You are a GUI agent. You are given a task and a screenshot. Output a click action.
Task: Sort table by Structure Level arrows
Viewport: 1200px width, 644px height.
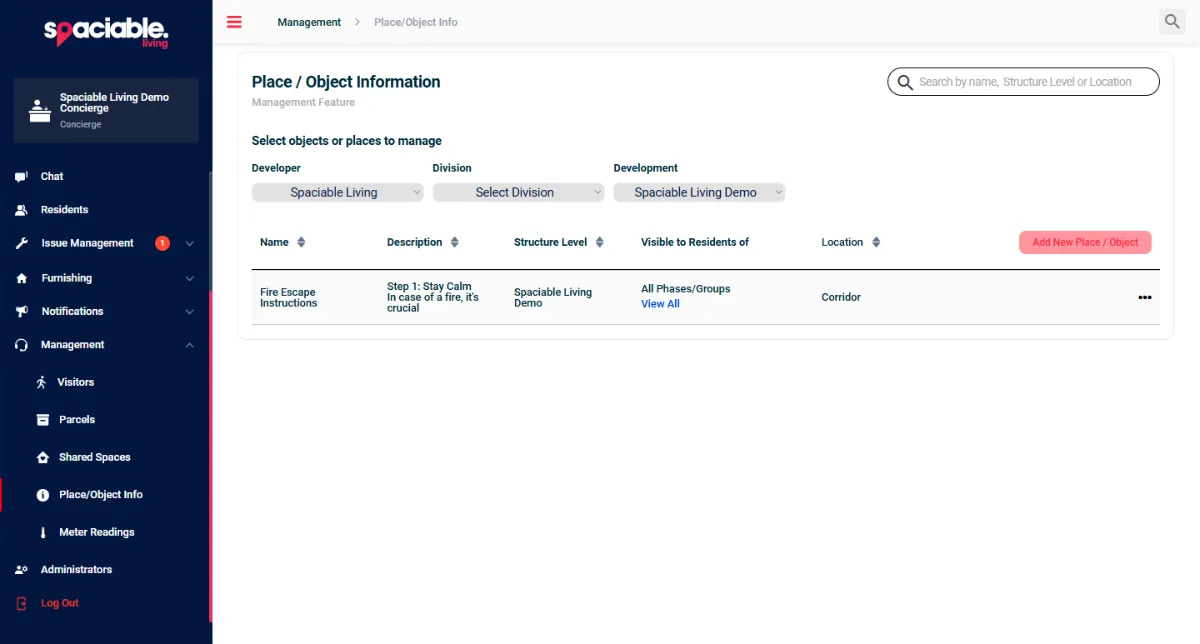(x=600, y=242)
